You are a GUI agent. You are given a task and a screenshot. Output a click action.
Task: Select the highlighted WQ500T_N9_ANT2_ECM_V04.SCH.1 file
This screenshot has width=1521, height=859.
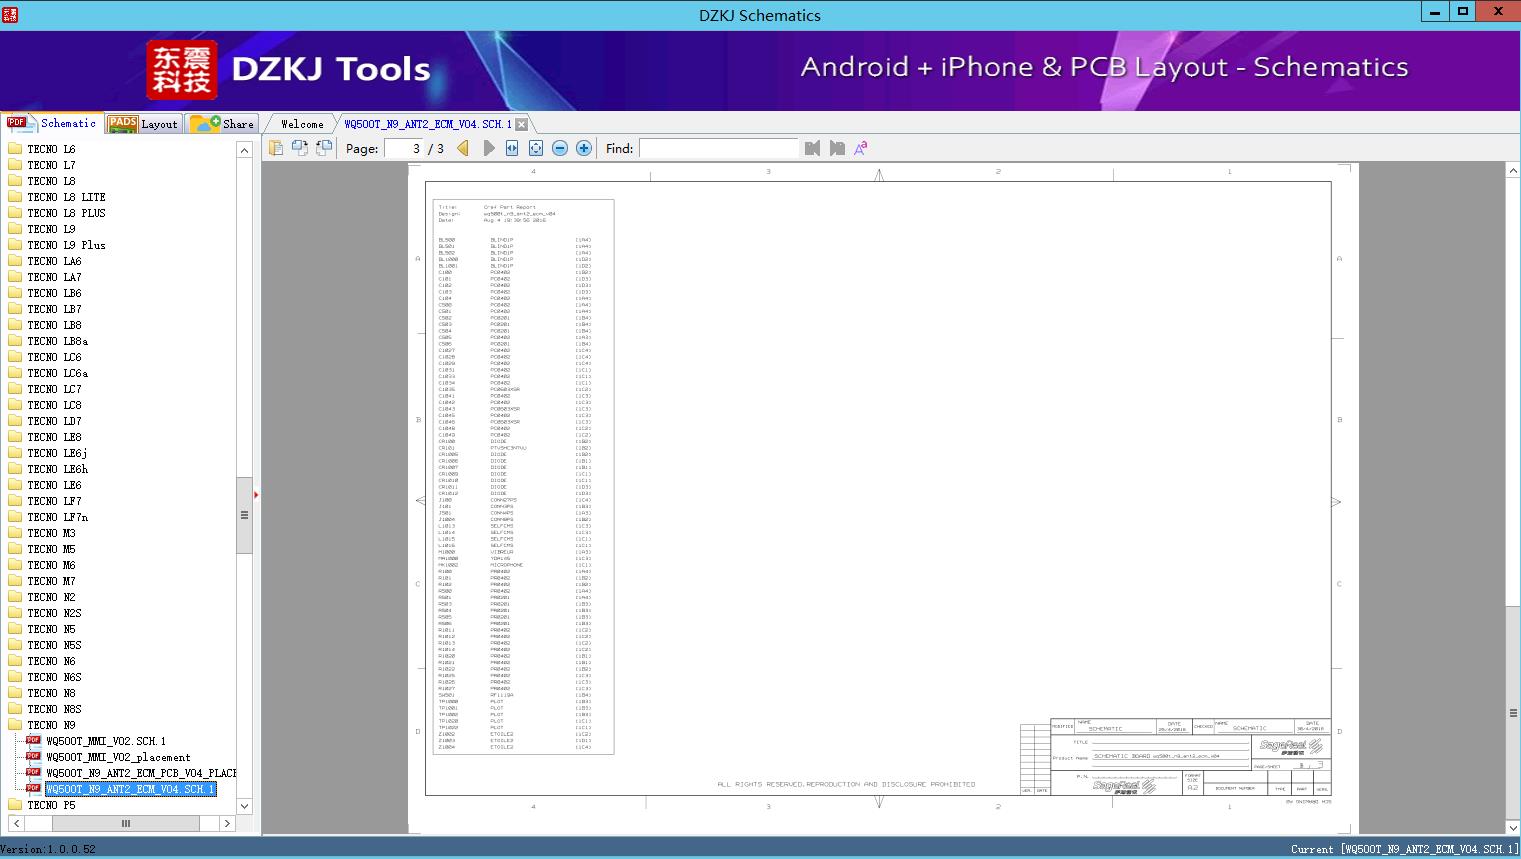130,789
